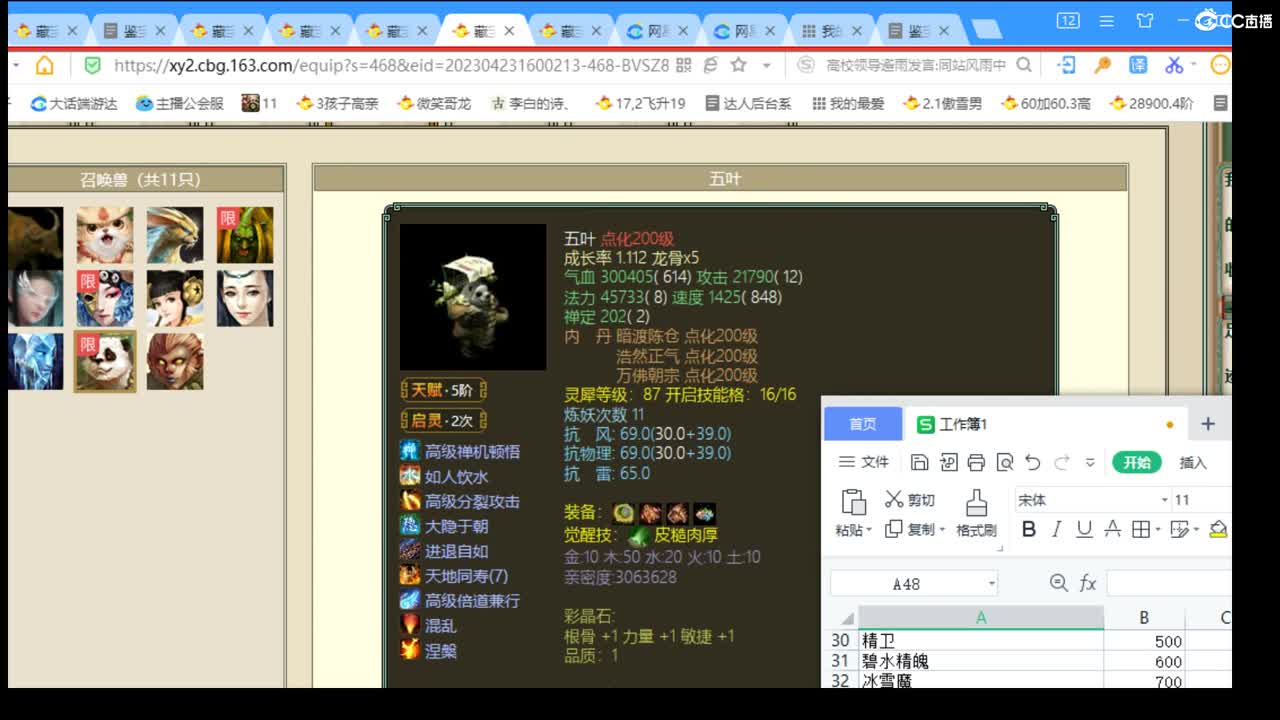Redo the action in WPS
1280x720 pixels.
point(1062,462)
